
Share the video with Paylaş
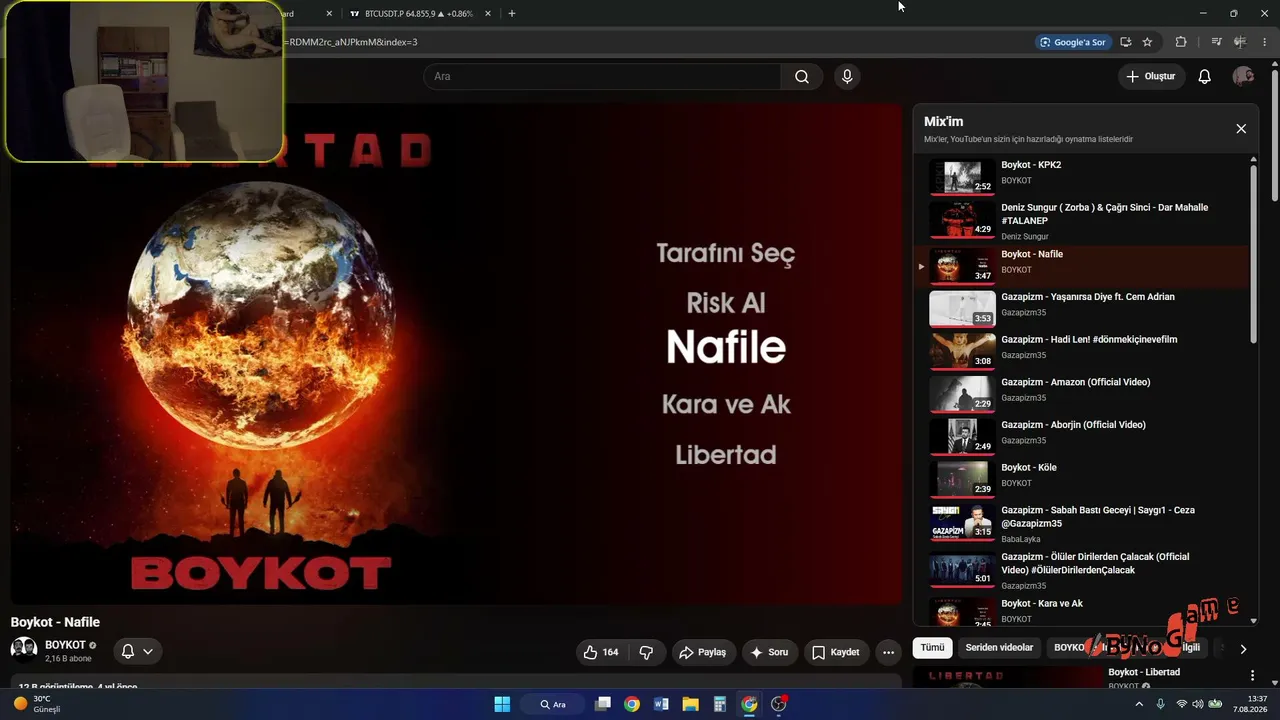[704, 652]
